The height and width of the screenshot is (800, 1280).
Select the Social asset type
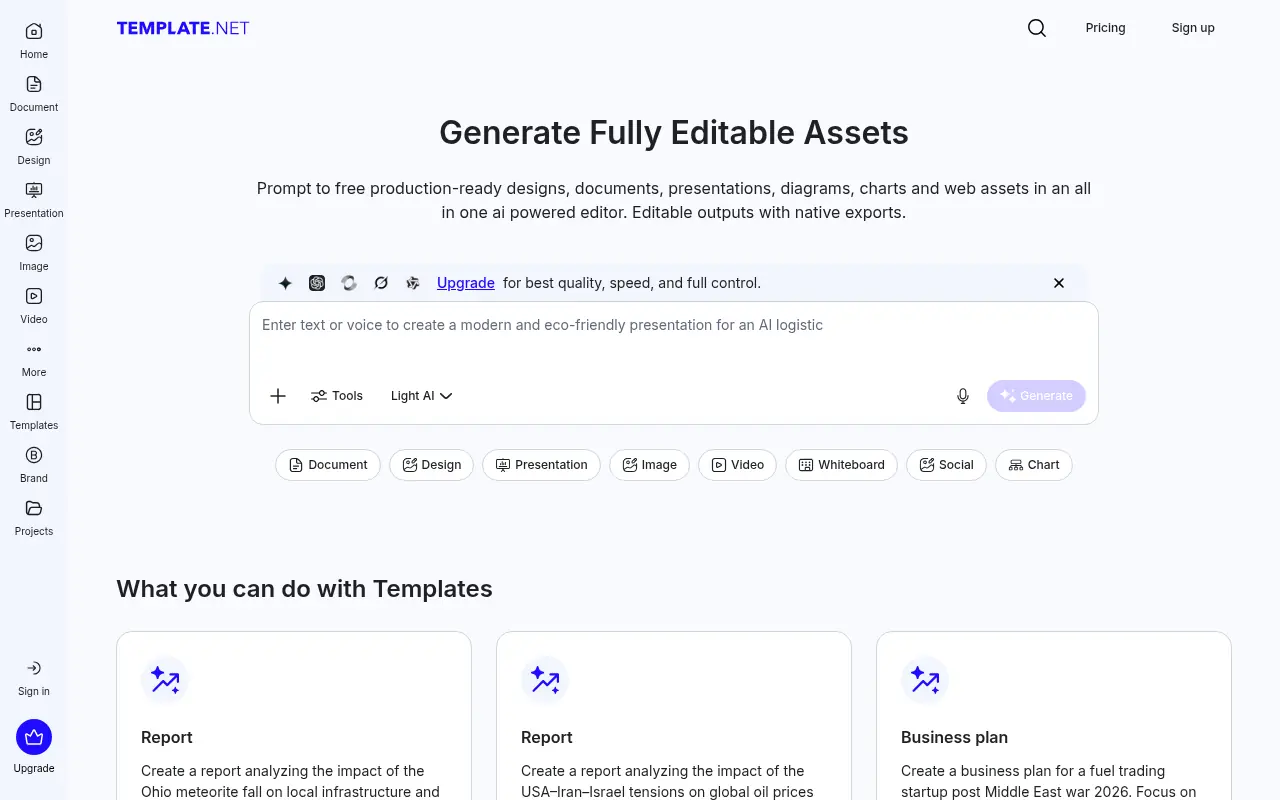pos(946,464)
